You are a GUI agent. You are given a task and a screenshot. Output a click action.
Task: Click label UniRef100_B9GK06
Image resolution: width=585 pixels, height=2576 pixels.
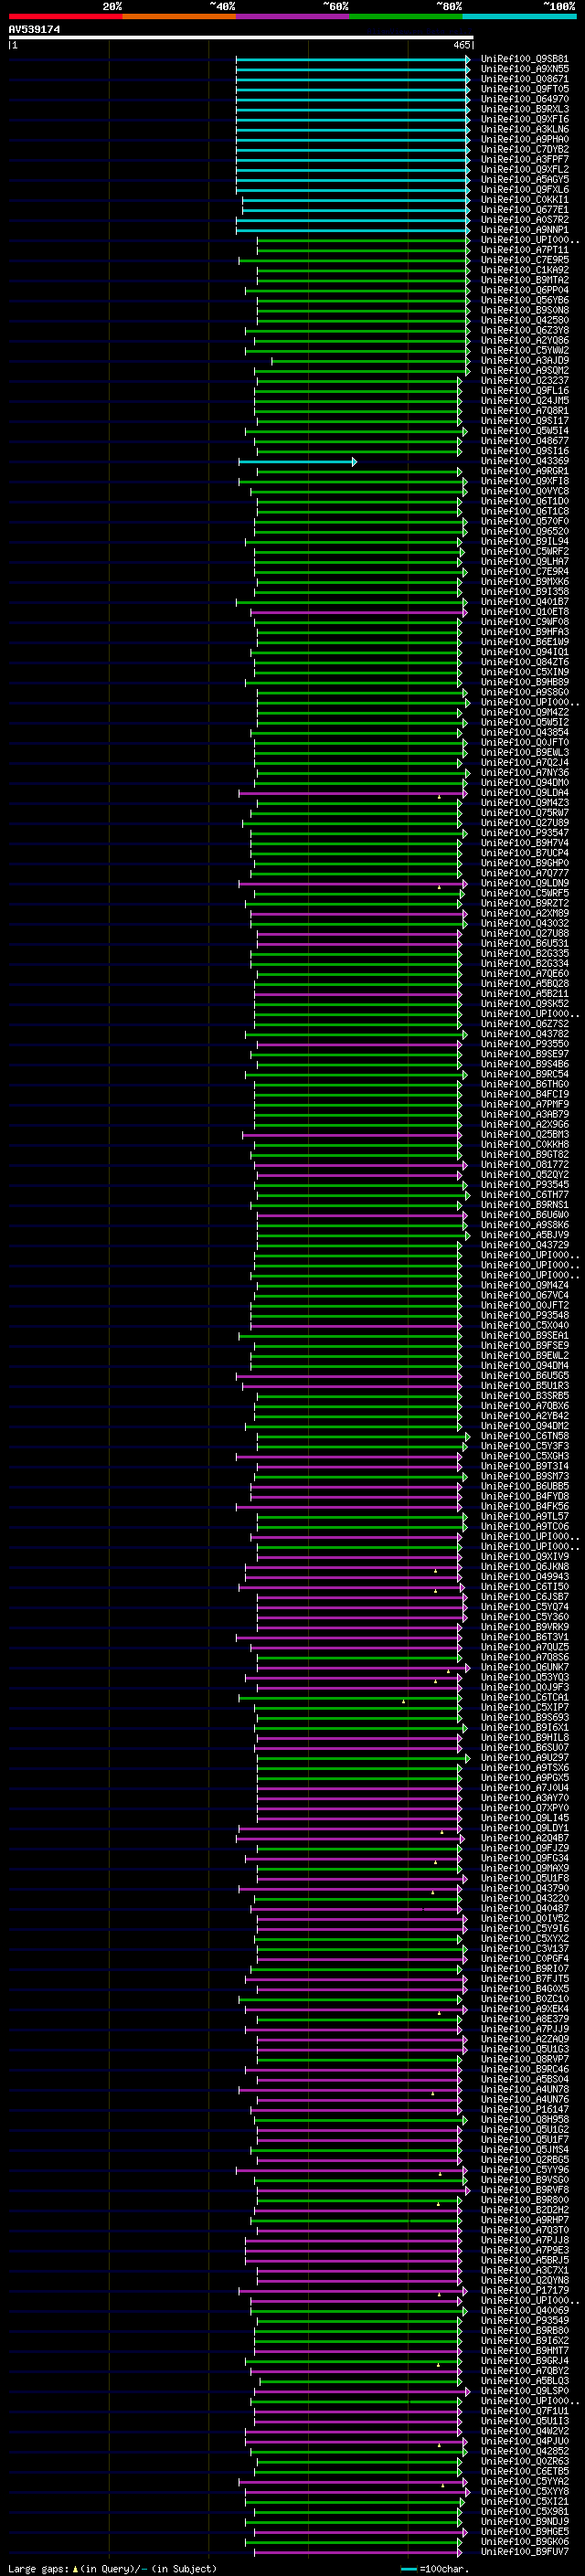(x=525, y=2541)
